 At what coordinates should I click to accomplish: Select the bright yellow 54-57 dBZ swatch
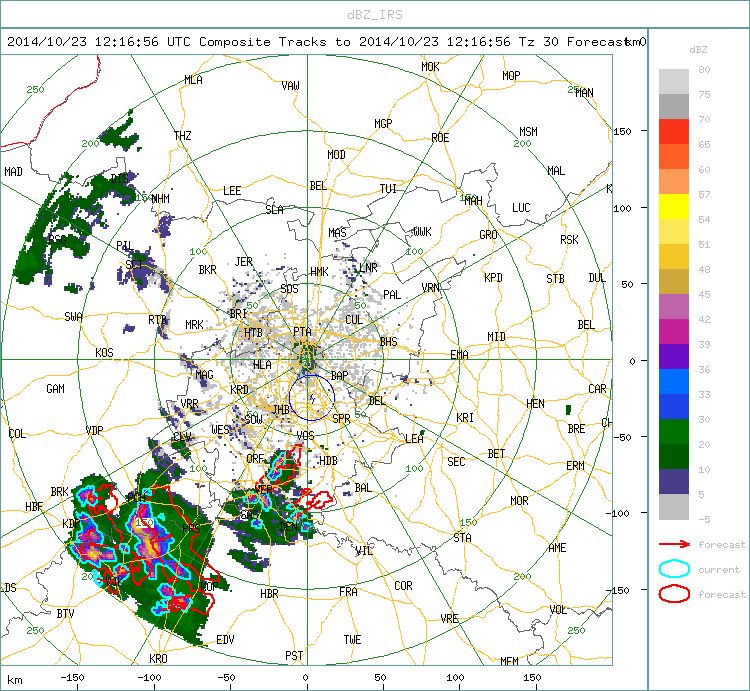[673, 207]
